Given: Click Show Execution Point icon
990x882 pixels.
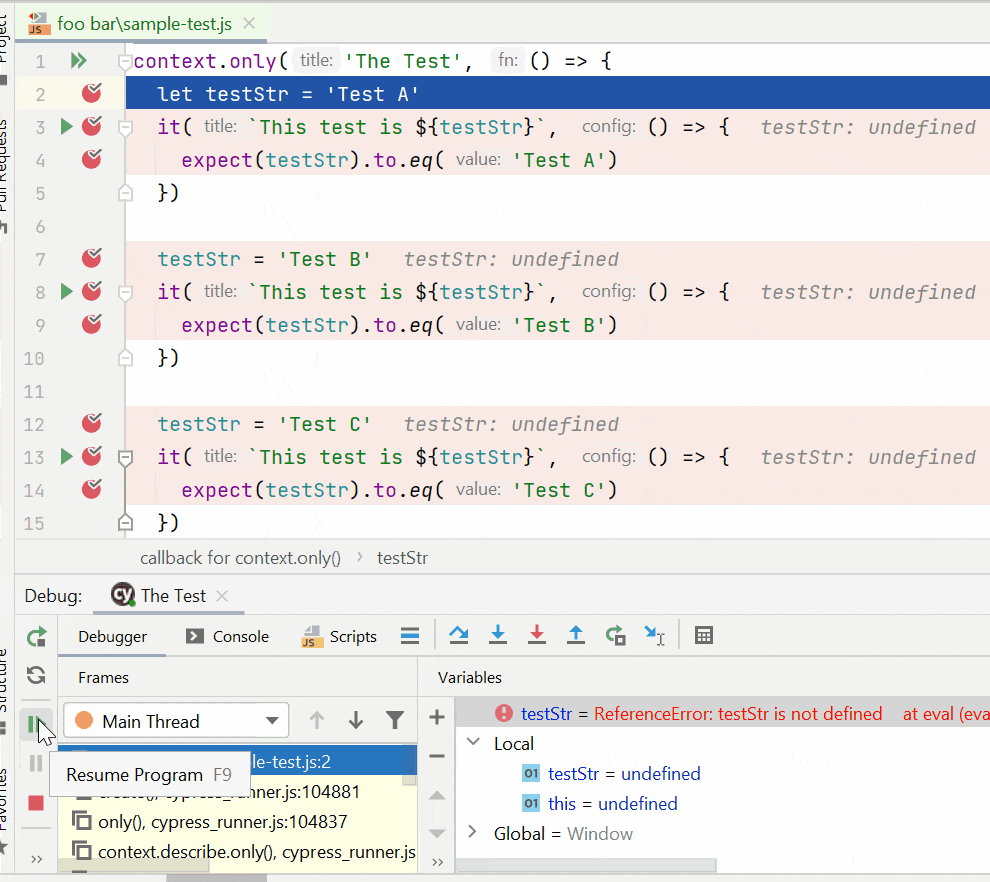Looking at the screenshot, I should pos(410,635).
